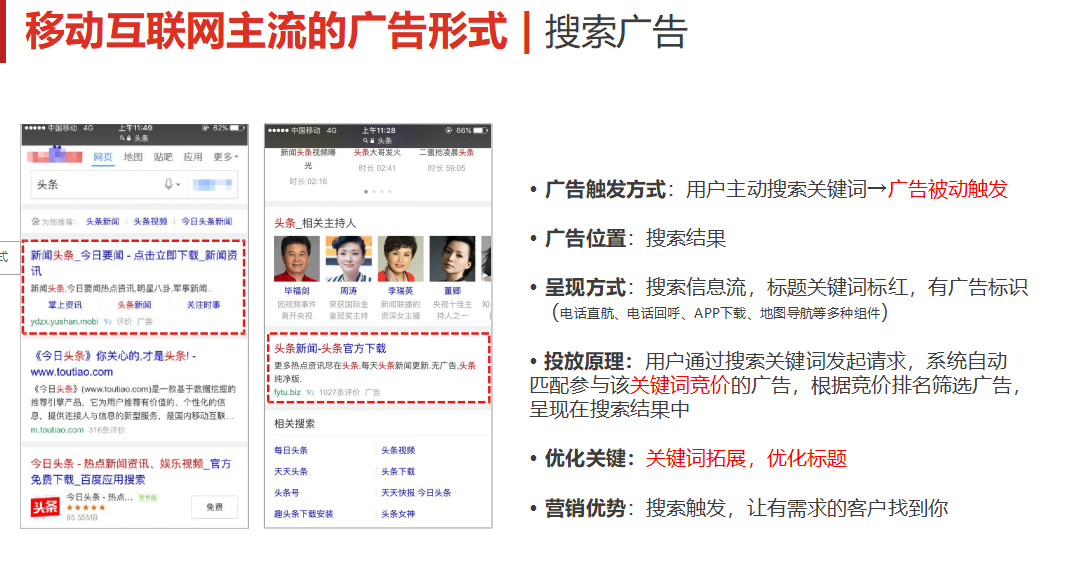This screenshot has height=569, width=1068.
Task: Tap the paw icon beside 为您推荐
Action: [35, 221]
